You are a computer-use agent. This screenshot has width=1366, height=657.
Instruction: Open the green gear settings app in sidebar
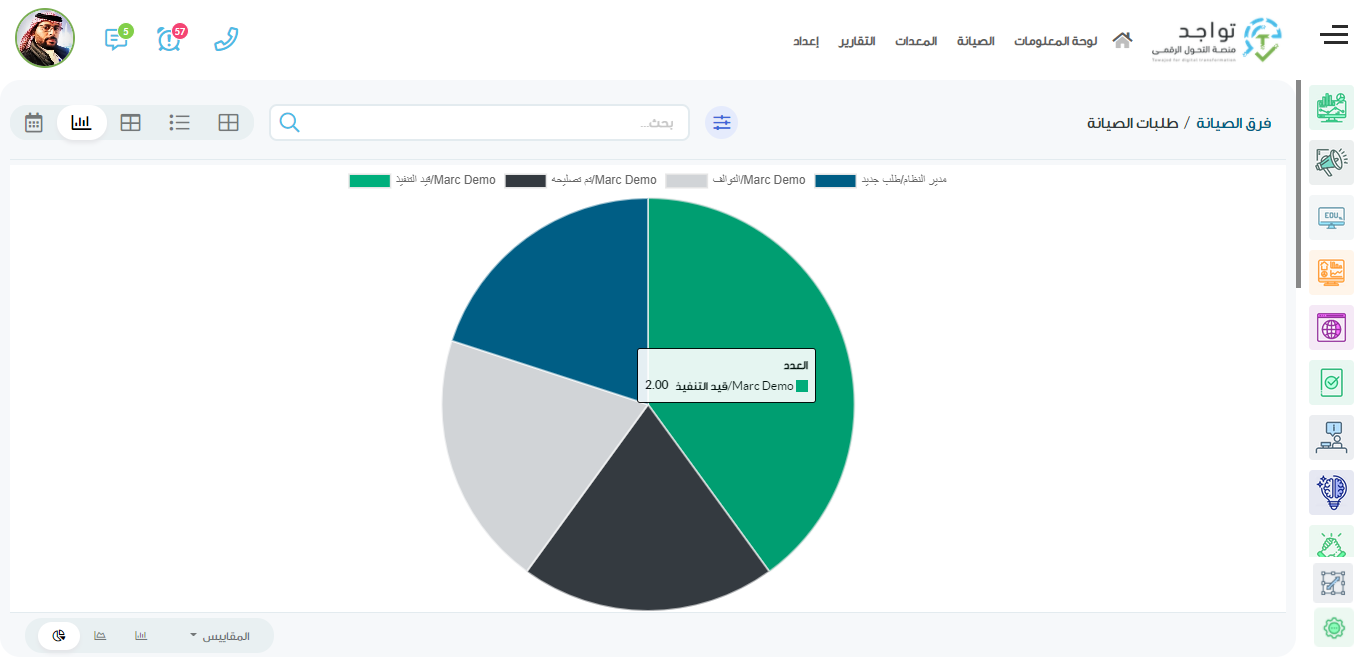[1332, 627]
